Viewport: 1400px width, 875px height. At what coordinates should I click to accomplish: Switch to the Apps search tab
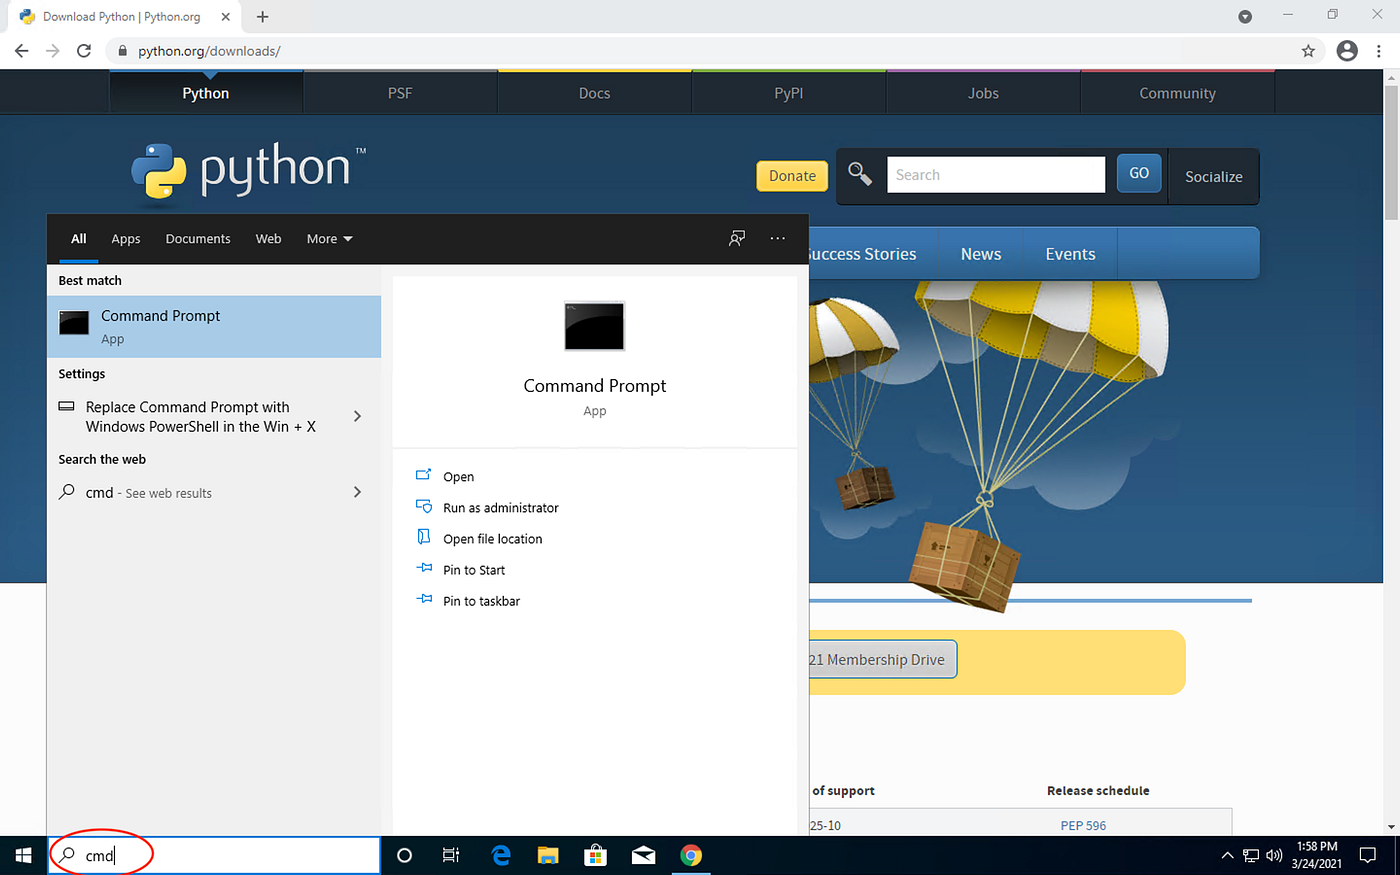pos(126,239)
